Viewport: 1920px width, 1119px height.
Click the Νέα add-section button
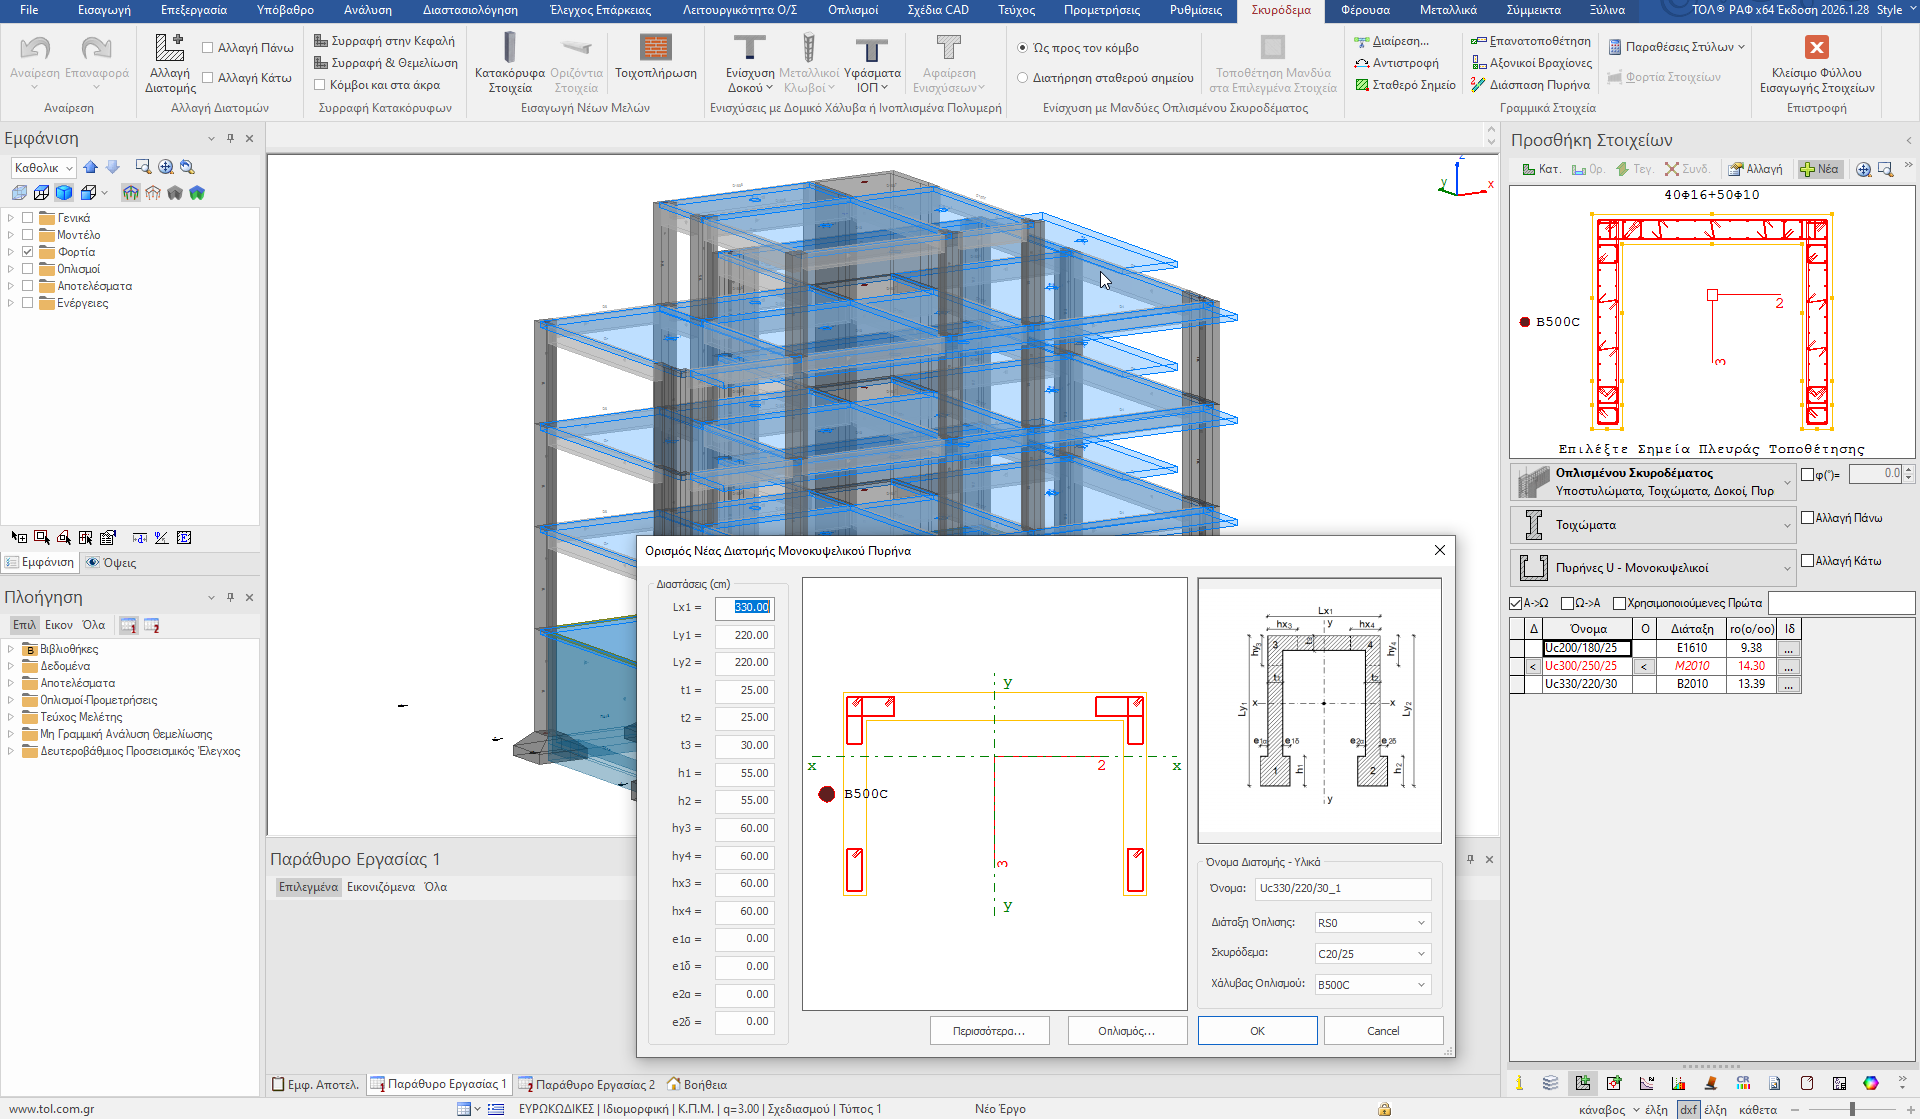point(1819,169)
